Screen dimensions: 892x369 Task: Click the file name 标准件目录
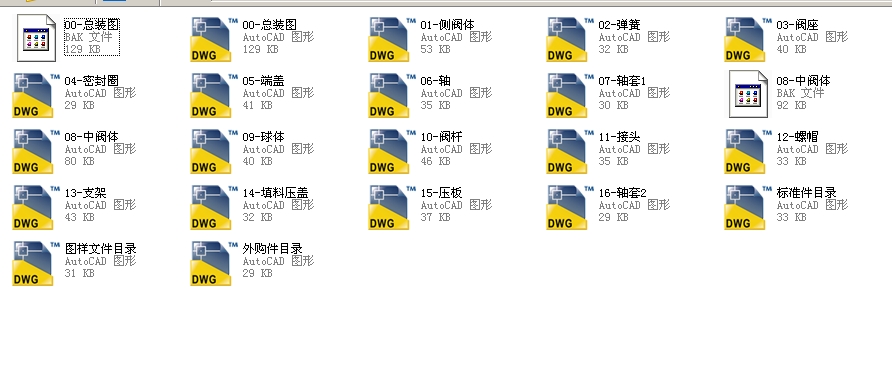806,193
